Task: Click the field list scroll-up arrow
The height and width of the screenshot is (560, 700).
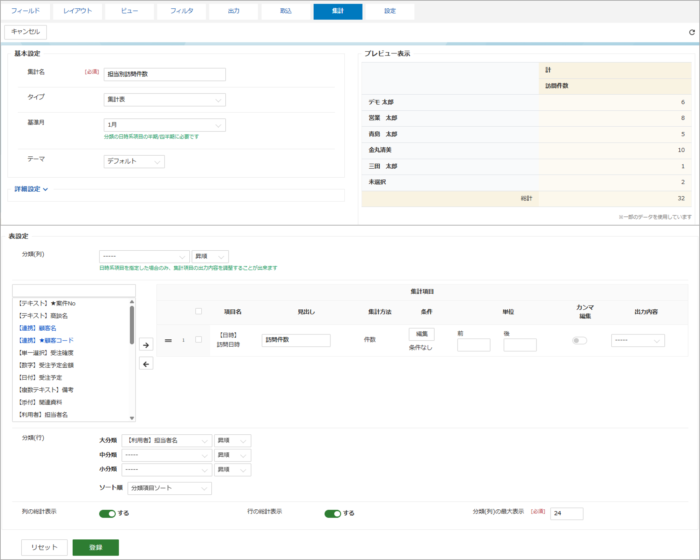Action: [x=132, y=302]
